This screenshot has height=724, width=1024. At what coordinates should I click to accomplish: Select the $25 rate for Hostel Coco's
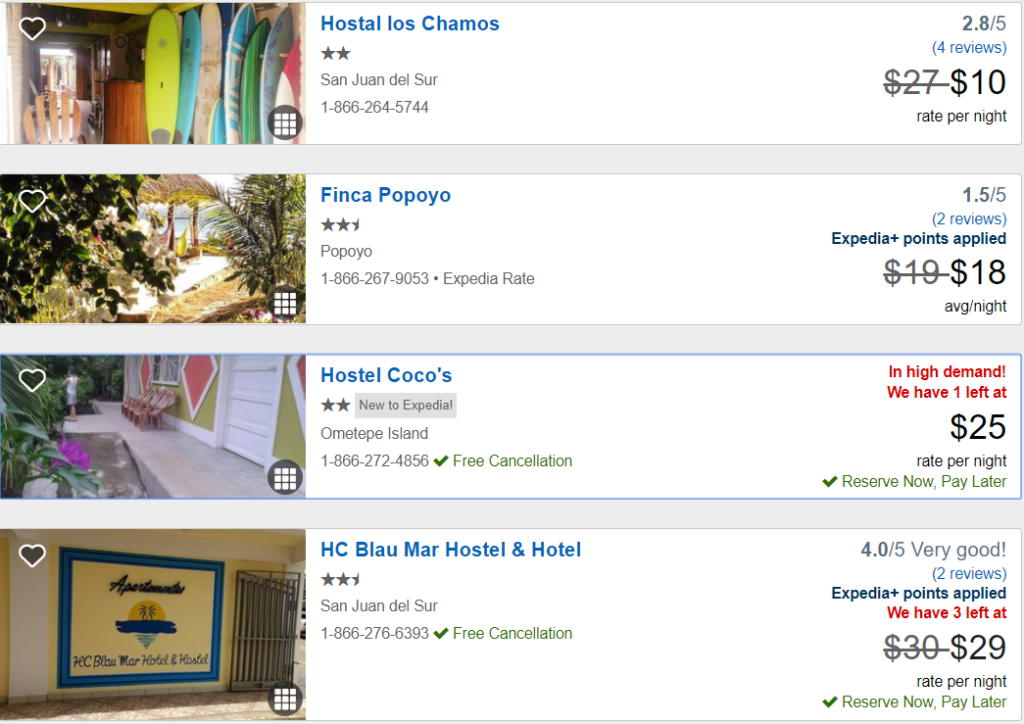tap(978, 428)
